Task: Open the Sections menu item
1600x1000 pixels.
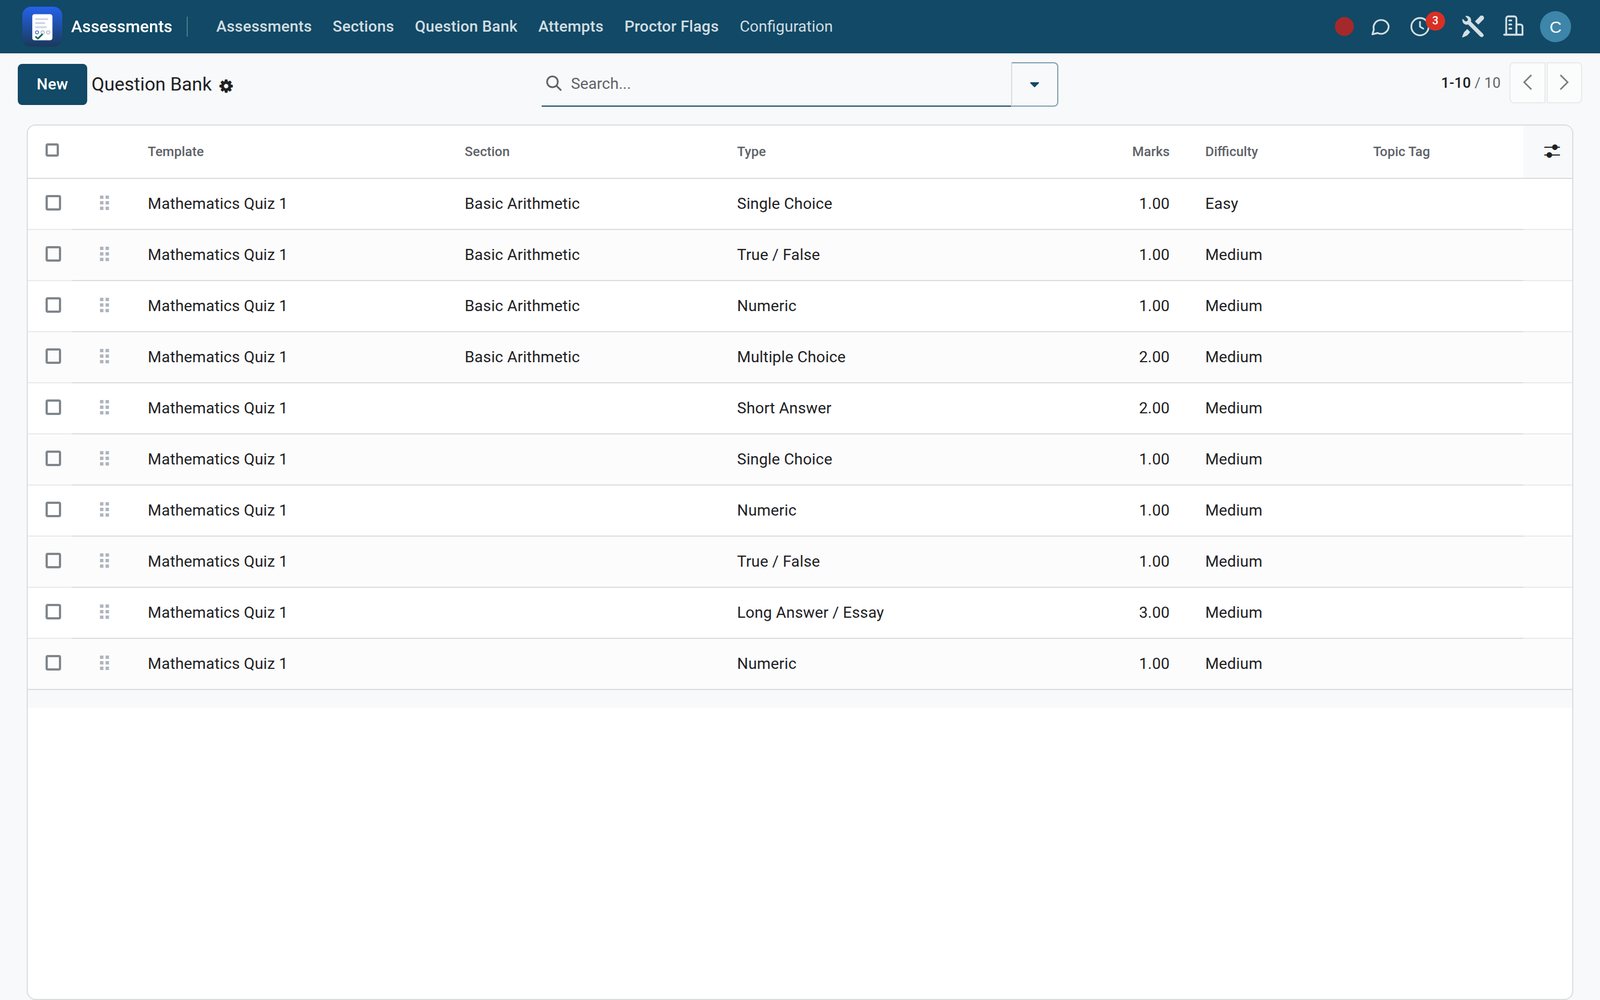Action: [x=363, y=27]
